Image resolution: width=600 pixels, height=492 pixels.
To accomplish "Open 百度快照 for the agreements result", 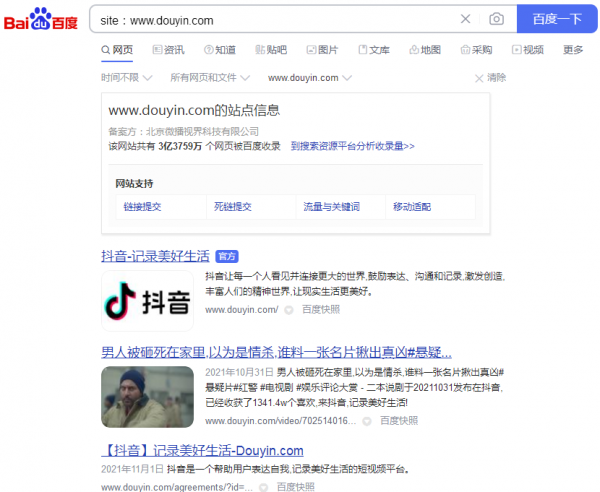I will click(x=295, y=487).
